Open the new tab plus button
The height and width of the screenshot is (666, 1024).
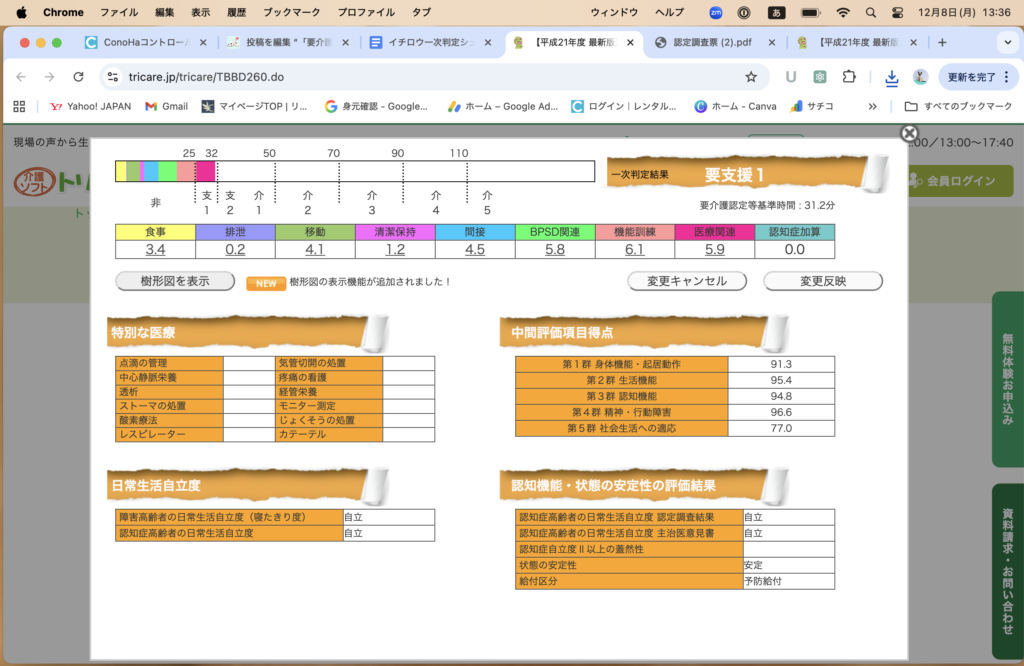pos(942,43)
